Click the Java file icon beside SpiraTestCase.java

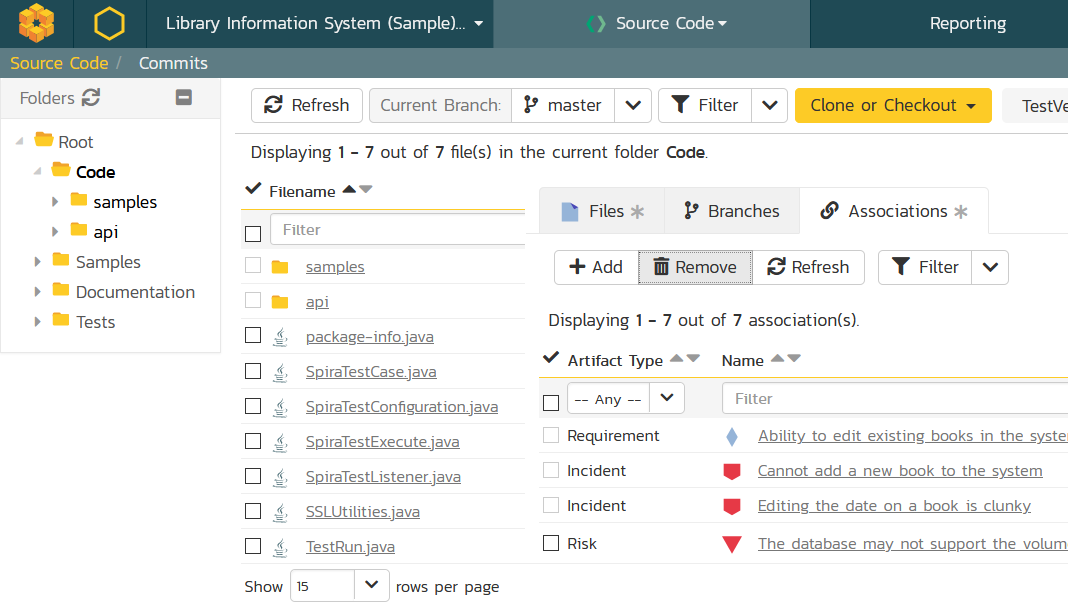281,372
